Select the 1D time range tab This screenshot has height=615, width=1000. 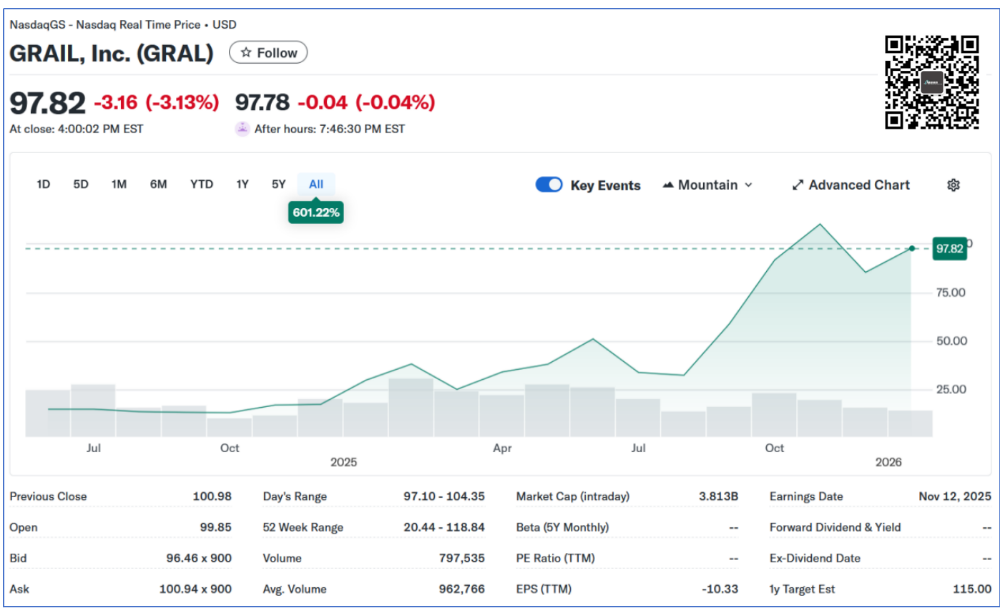tap(44, 184)
